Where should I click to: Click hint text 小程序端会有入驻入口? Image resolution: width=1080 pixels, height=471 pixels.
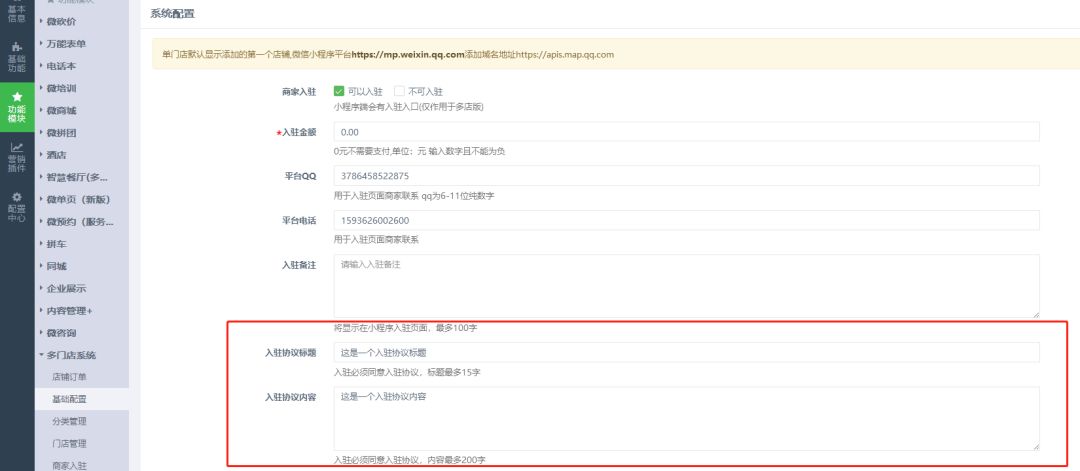410,107
